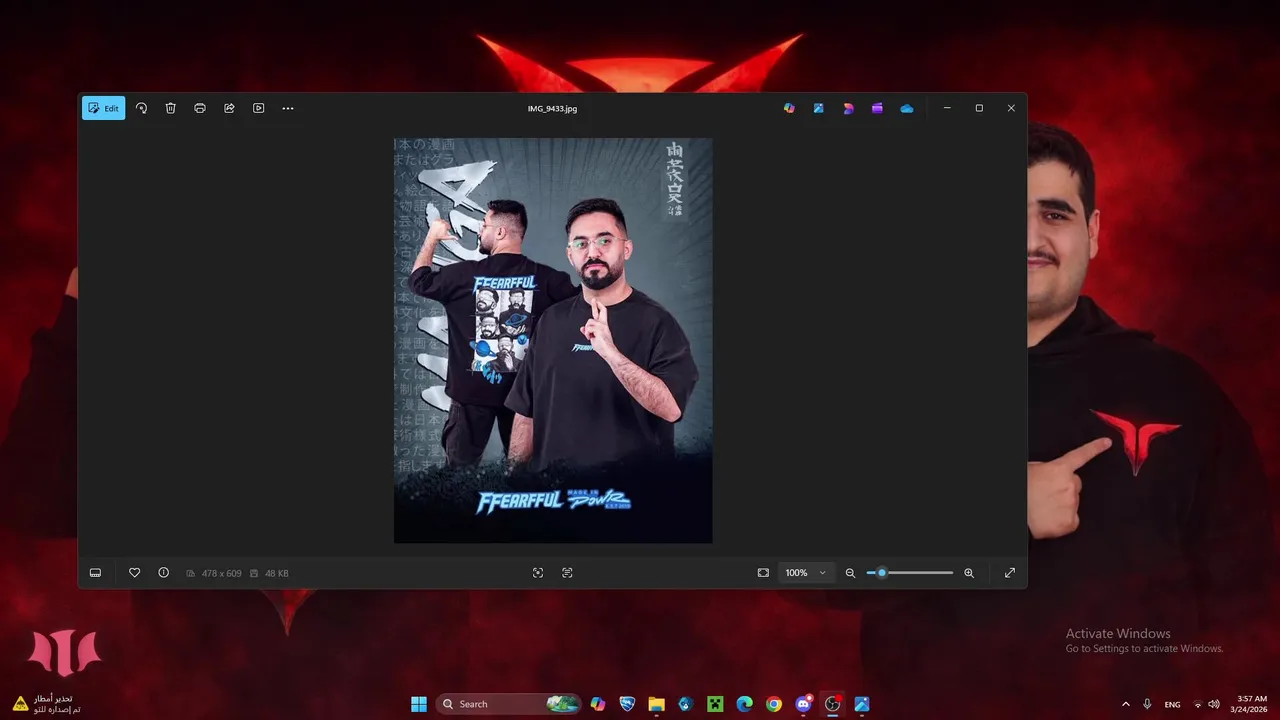Open the three-dots See more menu
This screenshot has height=720, width=1280.
(x=288, y=108)
